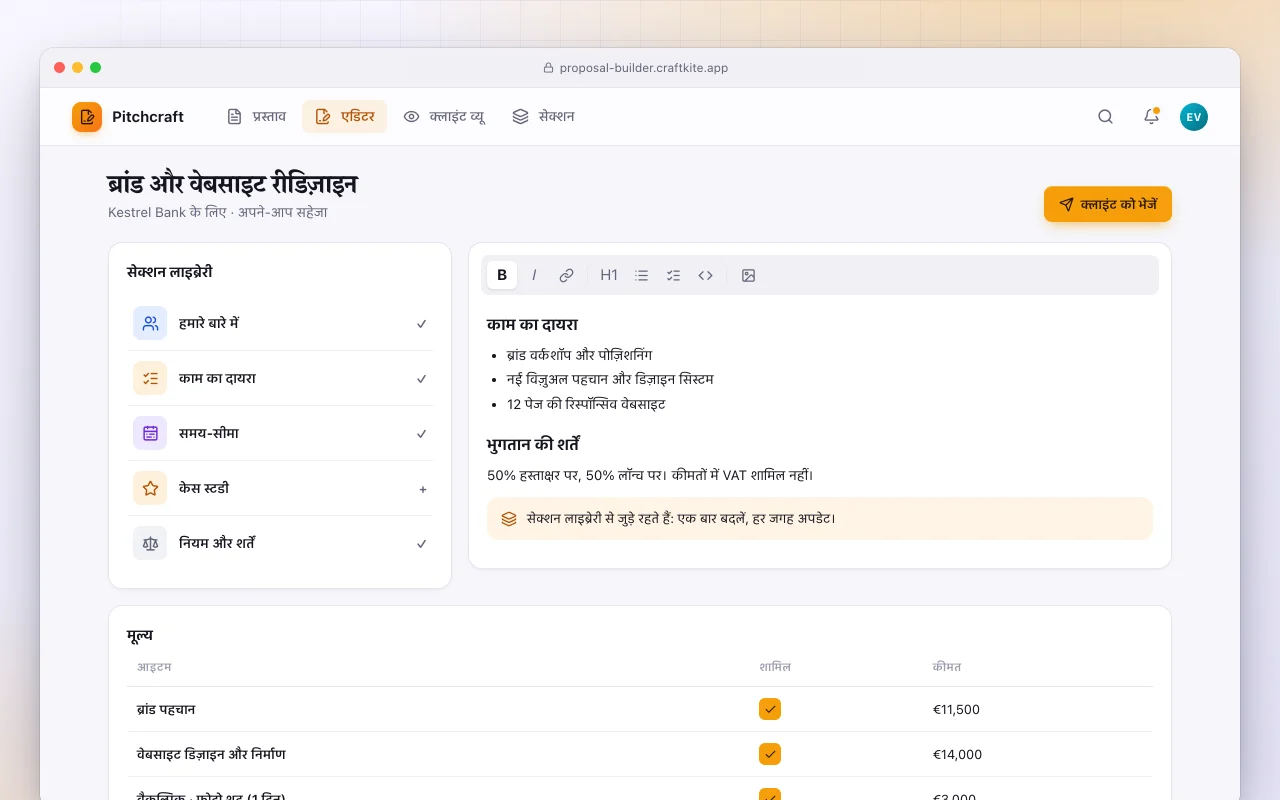Image resolution: width=1280 pixels, height=800 pixels.
Task: Apply H1 heading style
Action: click(609, 275)
